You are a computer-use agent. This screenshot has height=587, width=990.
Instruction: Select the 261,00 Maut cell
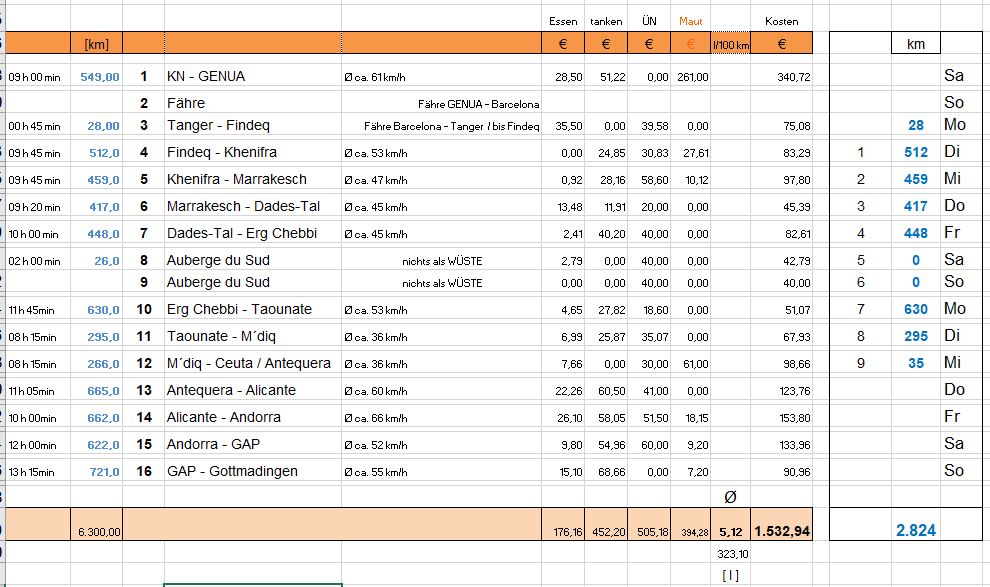tap(691, 78)
